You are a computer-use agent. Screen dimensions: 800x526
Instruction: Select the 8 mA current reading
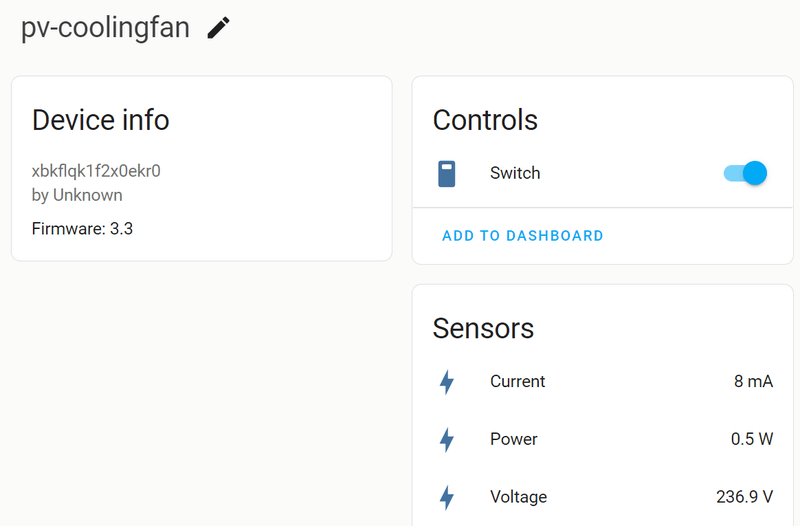pos(753,382)
